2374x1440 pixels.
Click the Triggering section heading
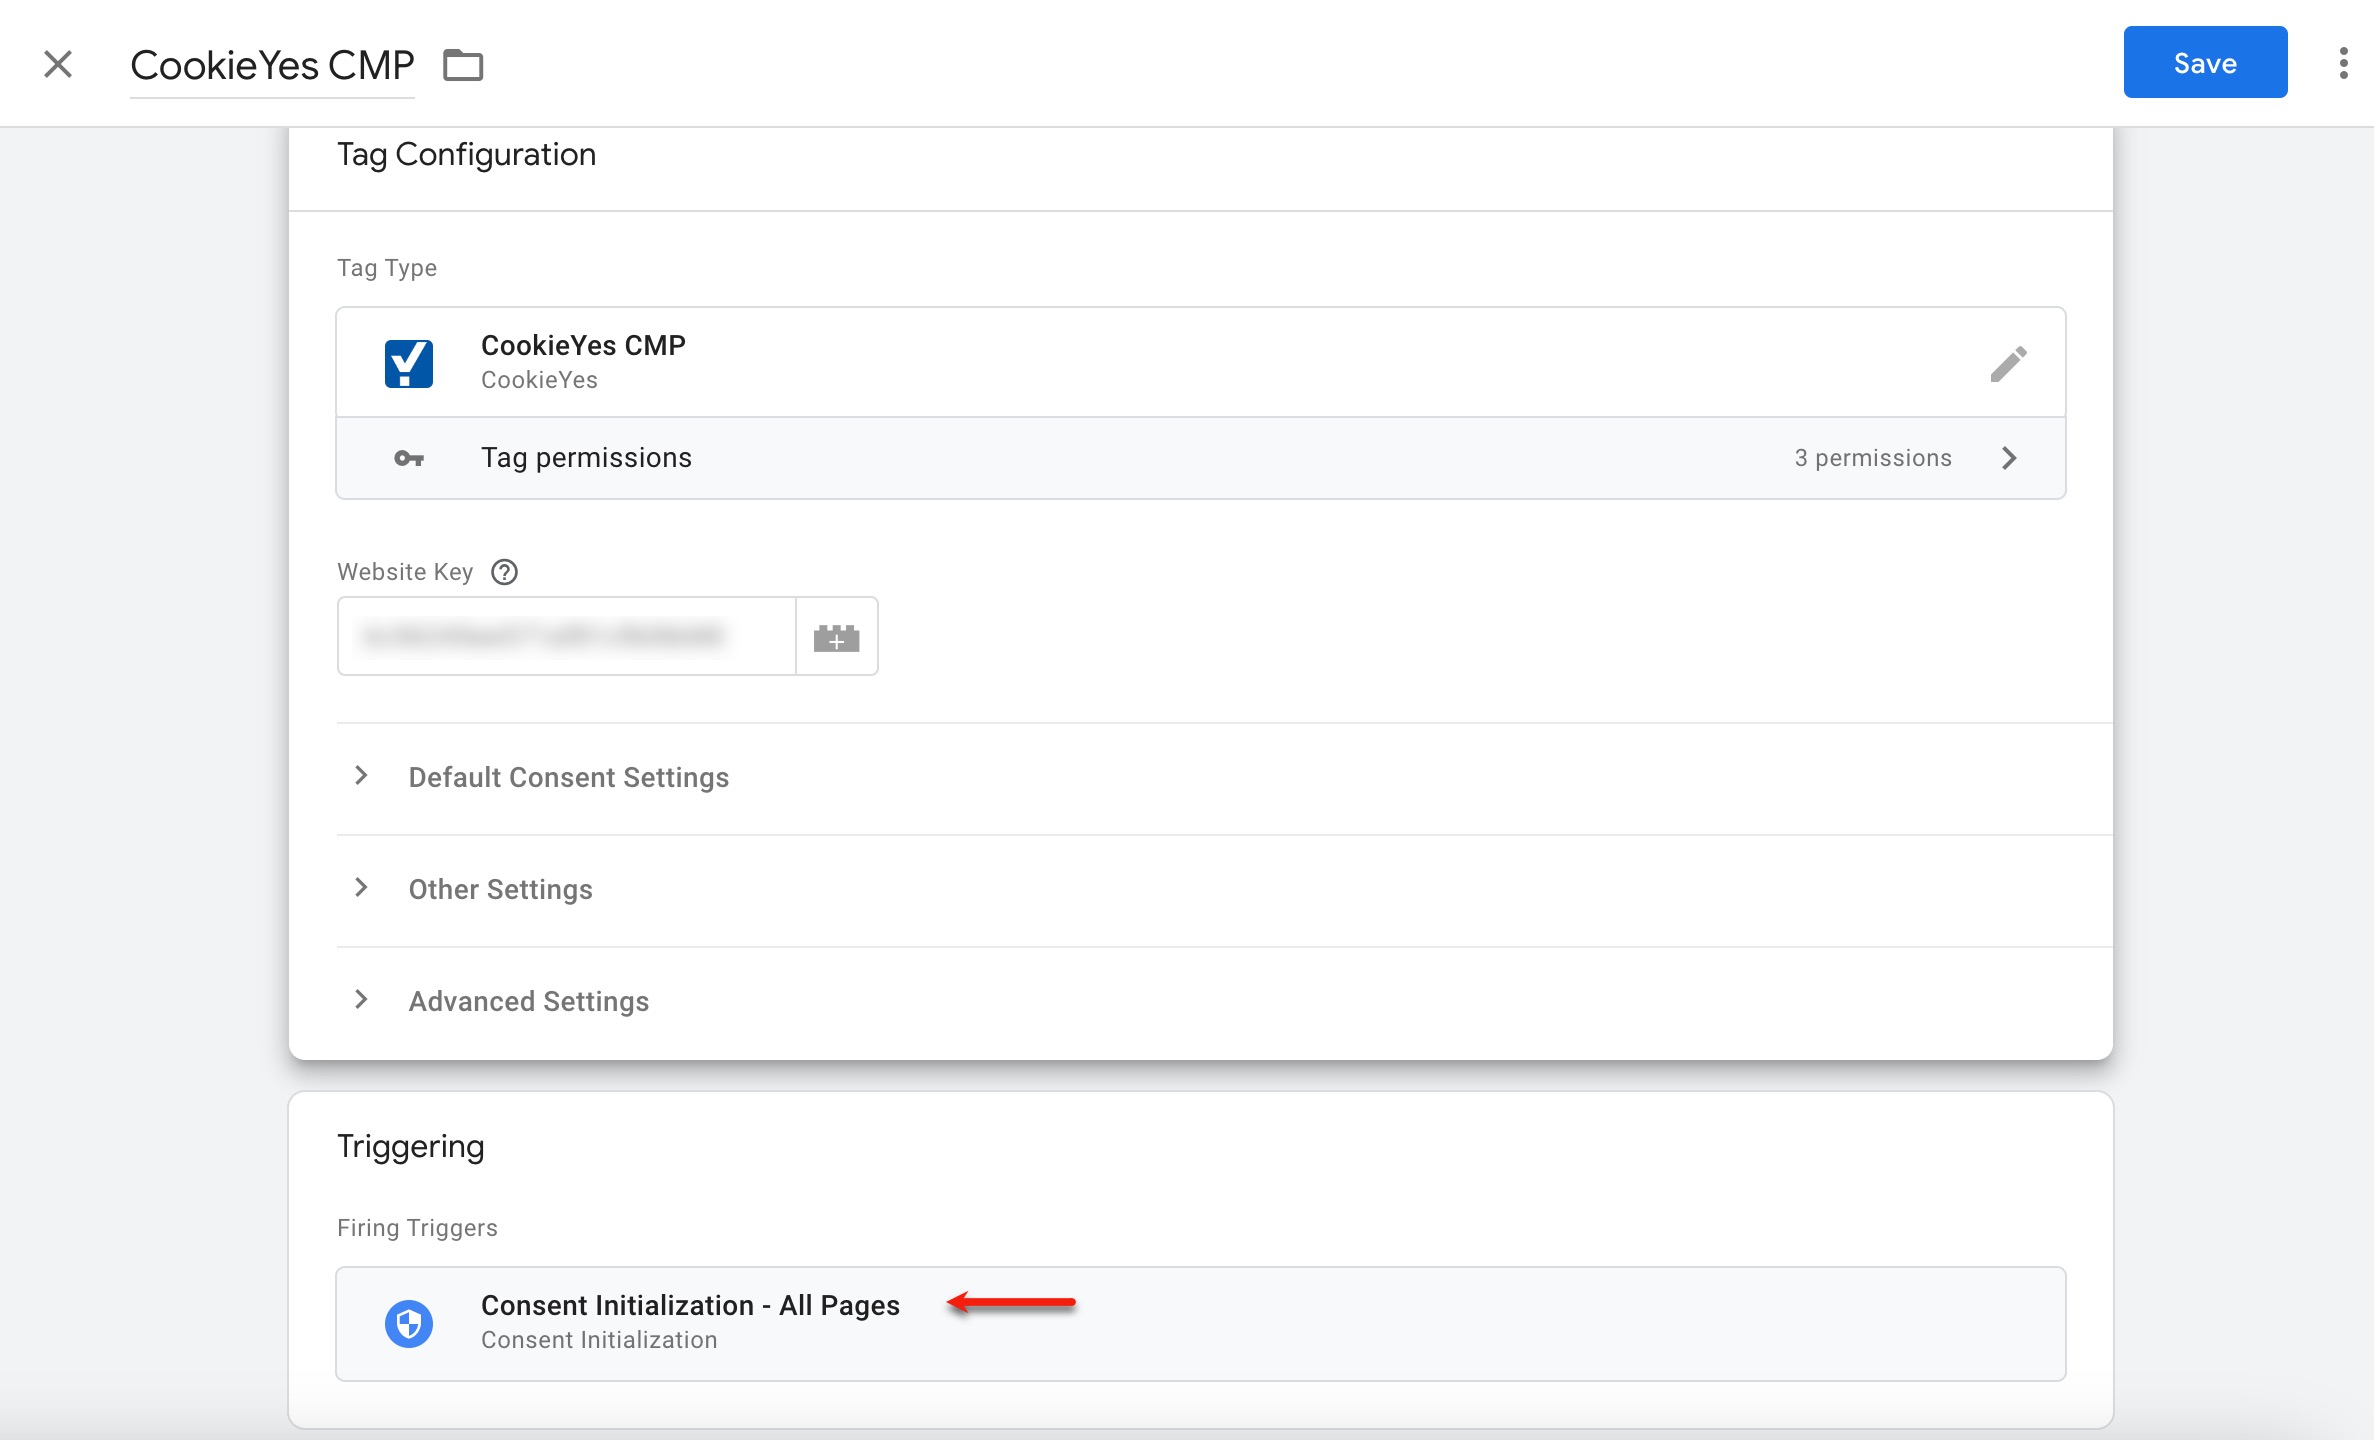click(x=411, y=1146)
